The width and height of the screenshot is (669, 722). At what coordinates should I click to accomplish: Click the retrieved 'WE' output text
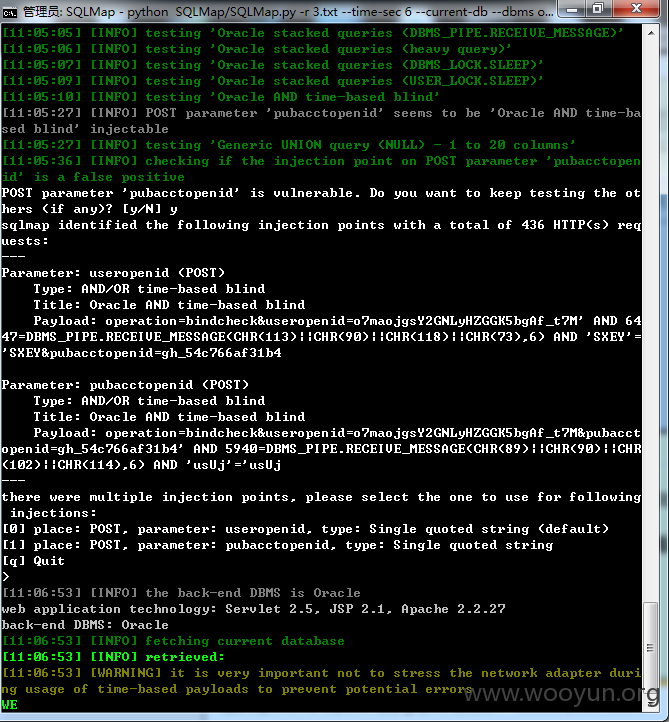[x=10, y=705]
